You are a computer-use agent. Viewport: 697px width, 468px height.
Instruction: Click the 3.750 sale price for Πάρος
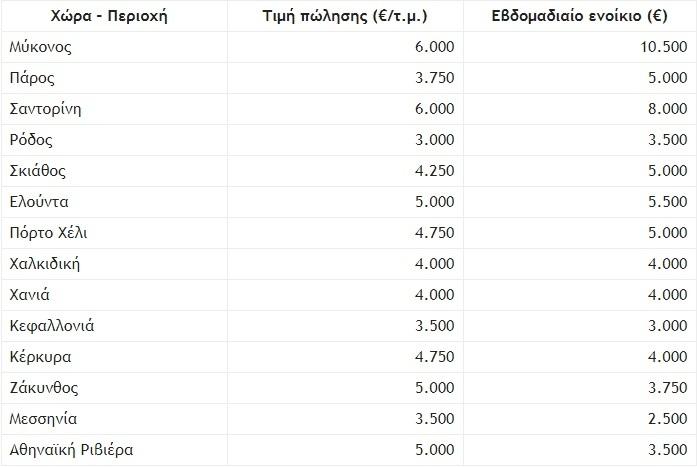pos(433,78)
